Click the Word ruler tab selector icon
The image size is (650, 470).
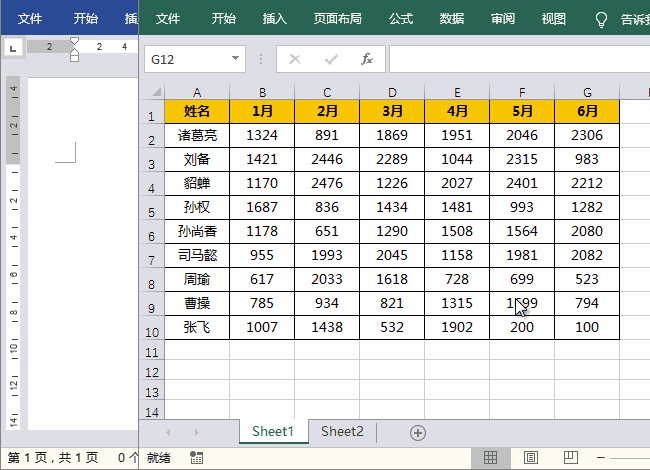click(x=12, y=47)
